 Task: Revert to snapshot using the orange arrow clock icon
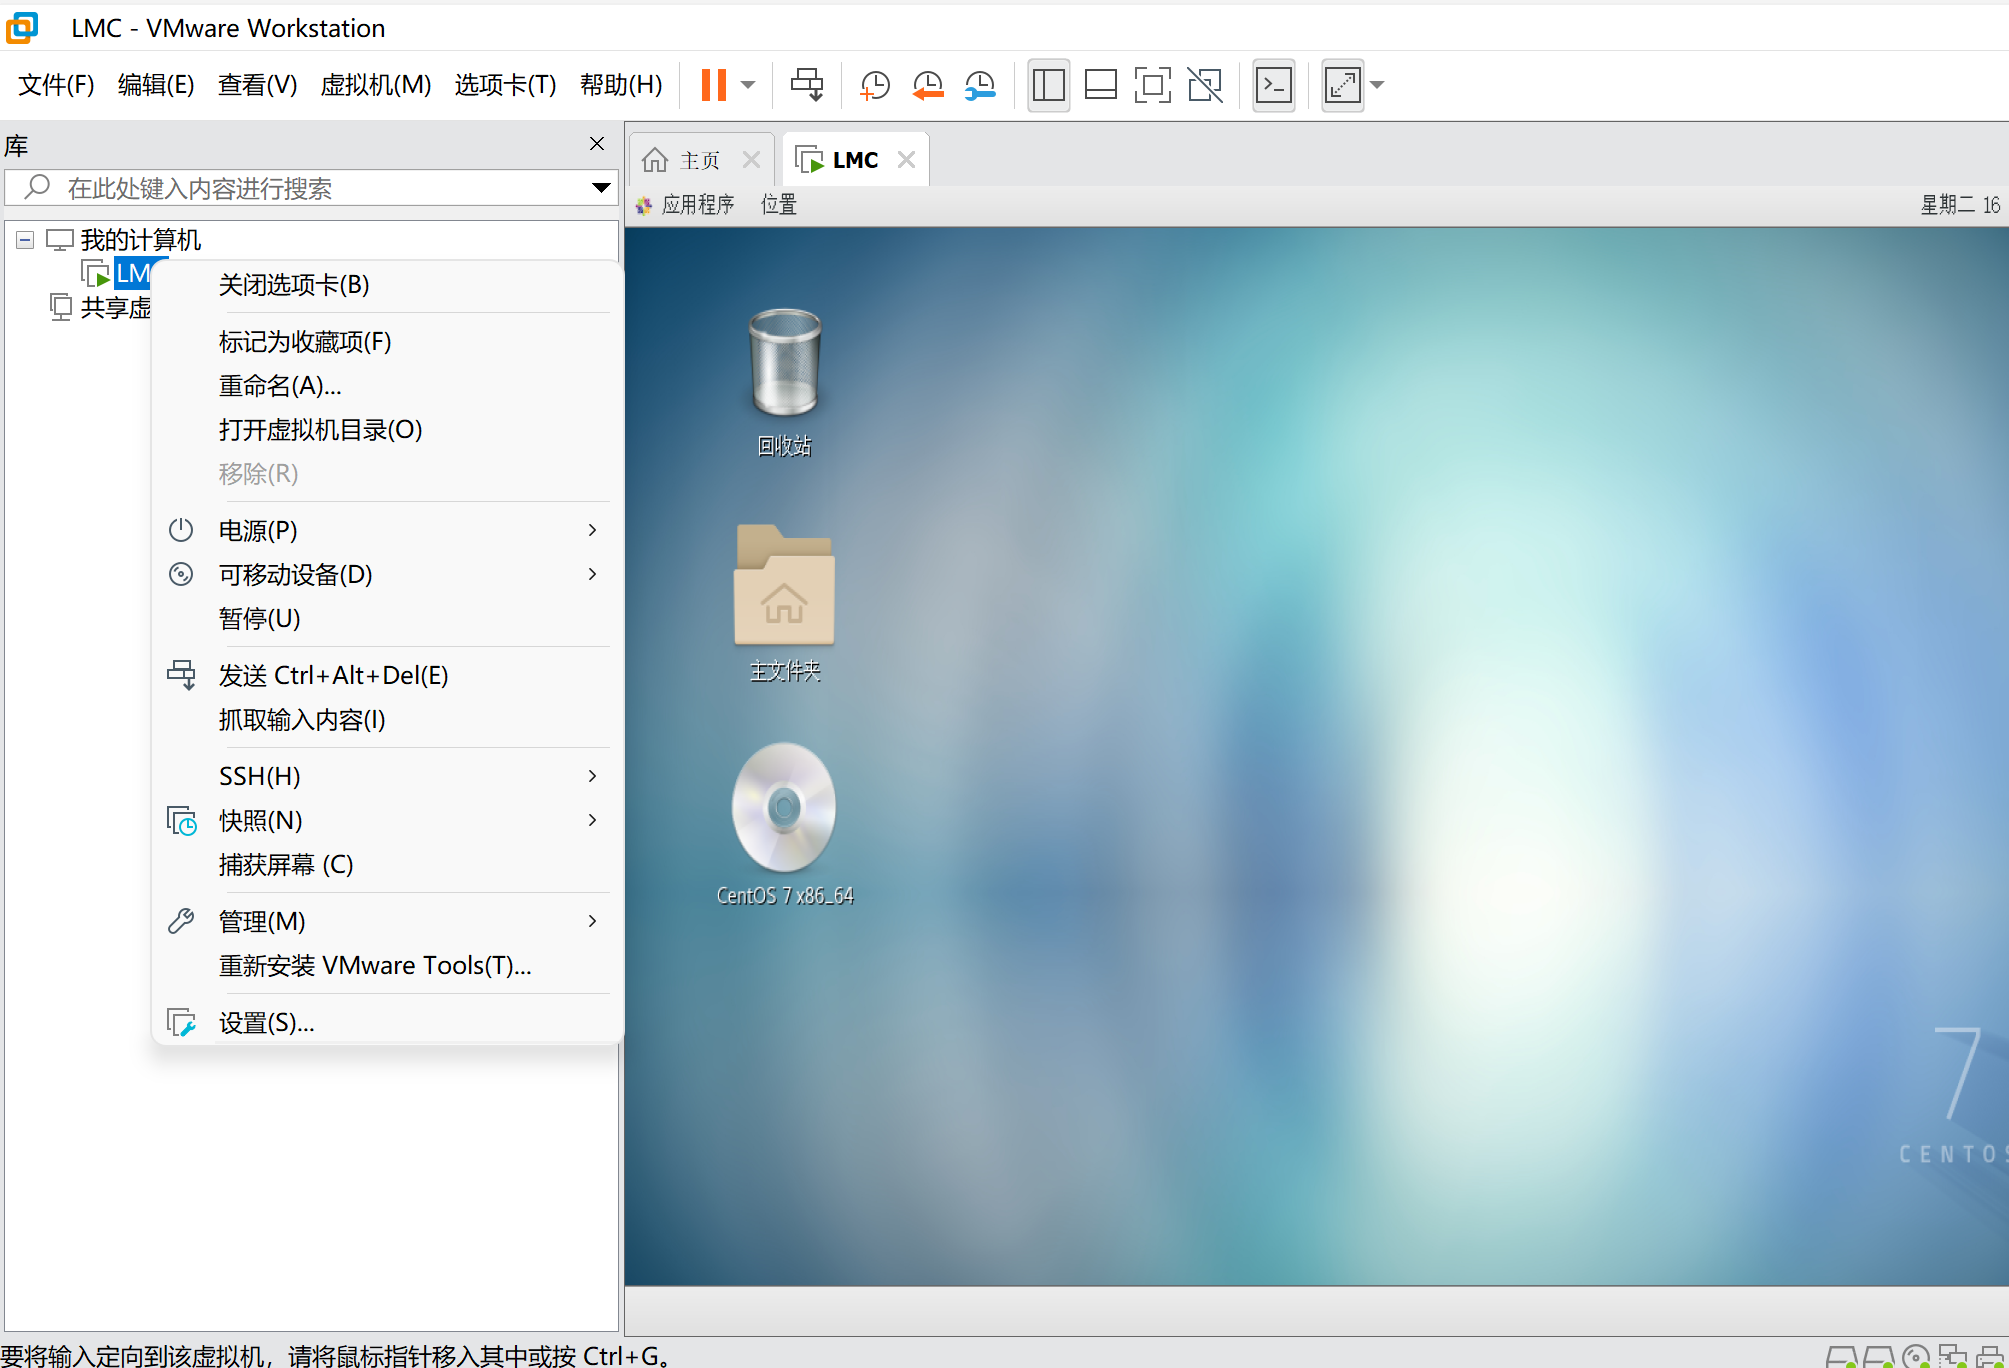coord(928,85)
